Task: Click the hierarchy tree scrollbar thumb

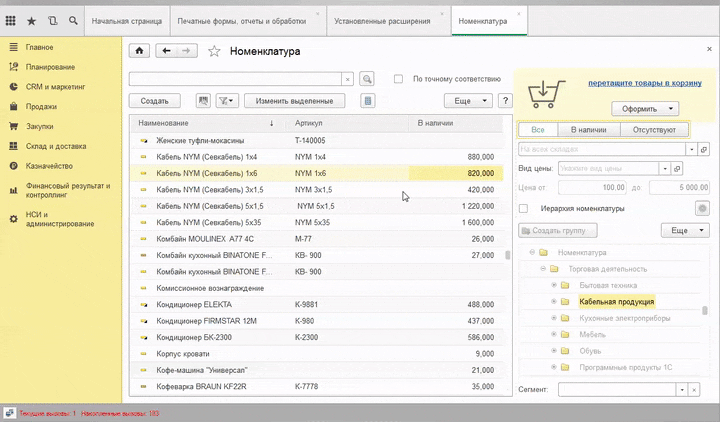Action: click(705, 310)
